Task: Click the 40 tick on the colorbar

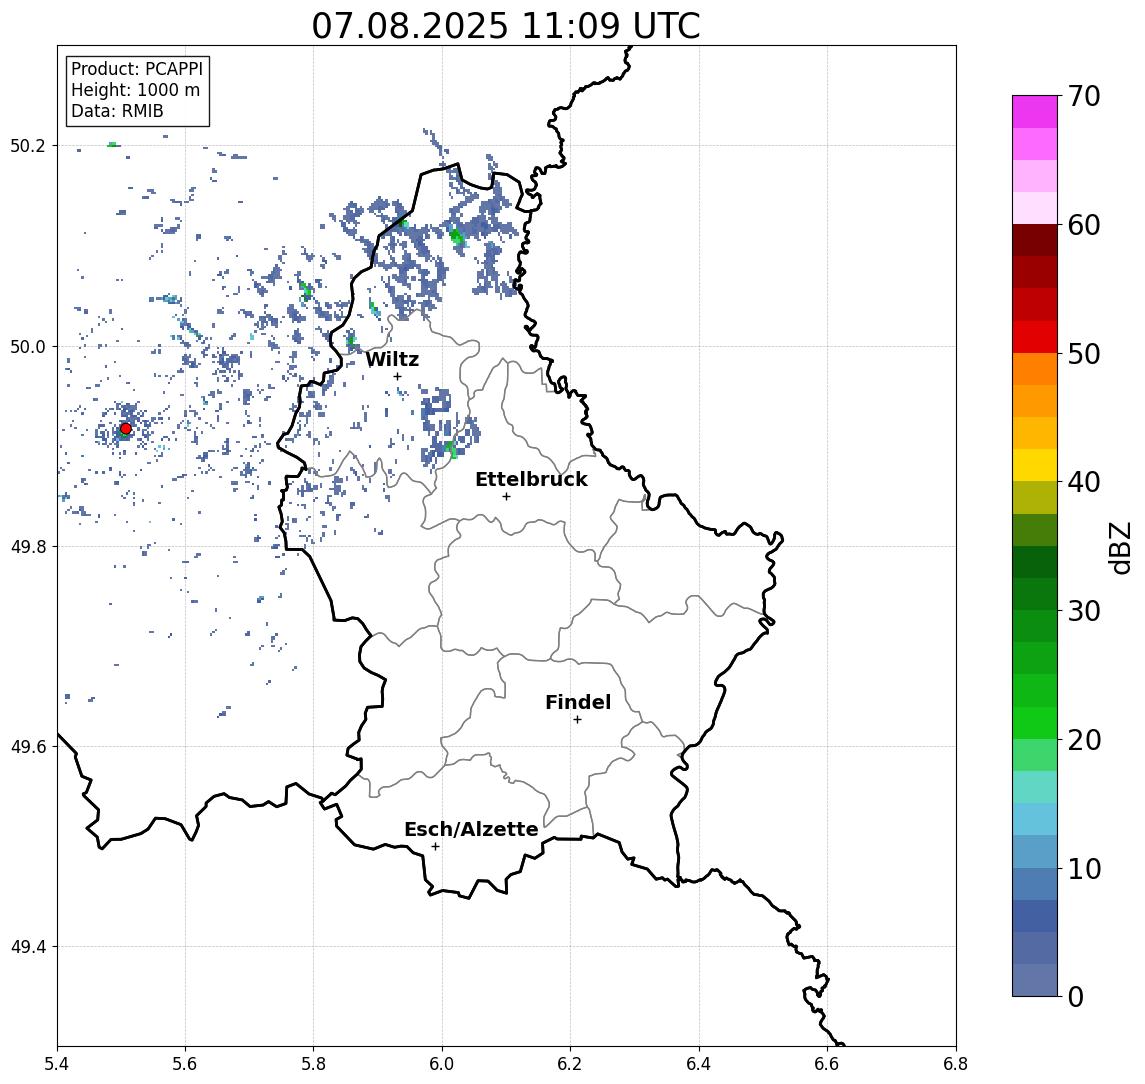Action: 1084,482
